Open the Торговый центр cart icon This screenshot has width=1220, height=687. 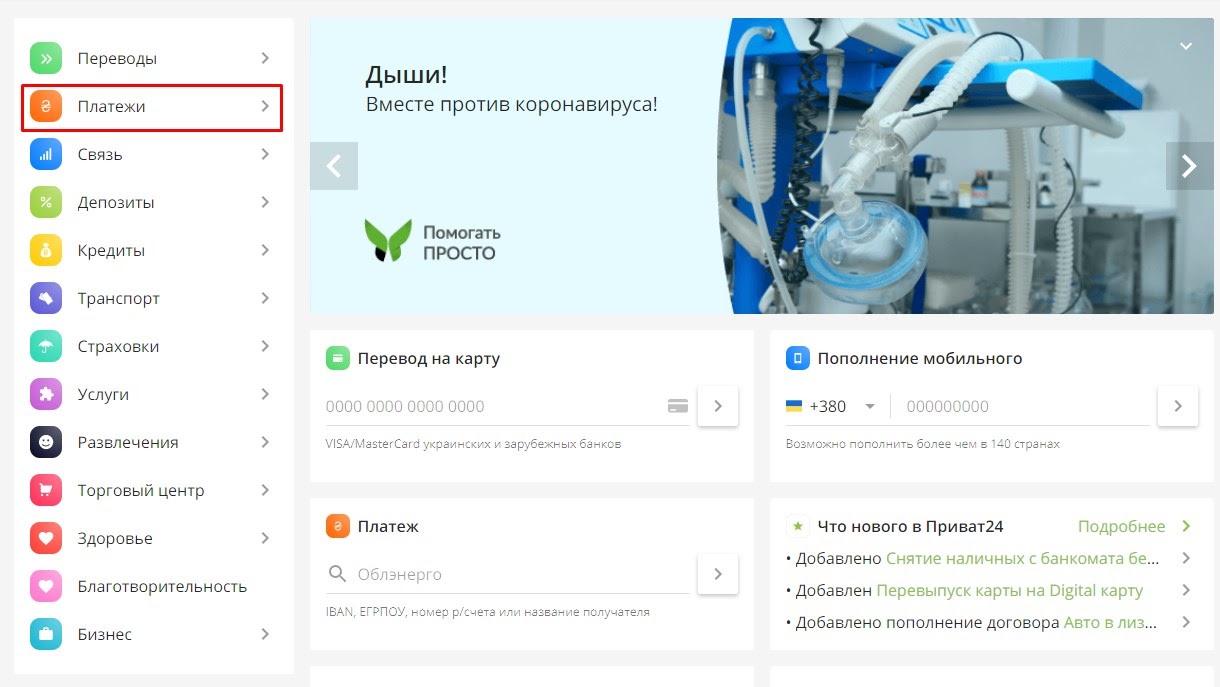pyautogui.click(x=46, y=490)
